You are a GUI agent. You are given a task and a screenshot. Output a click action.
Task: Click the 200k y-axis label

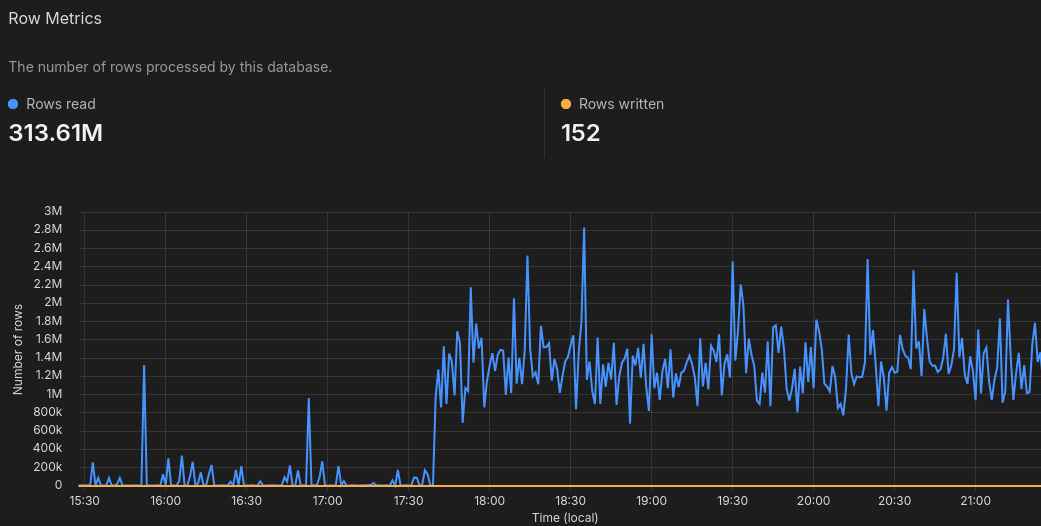48,466
